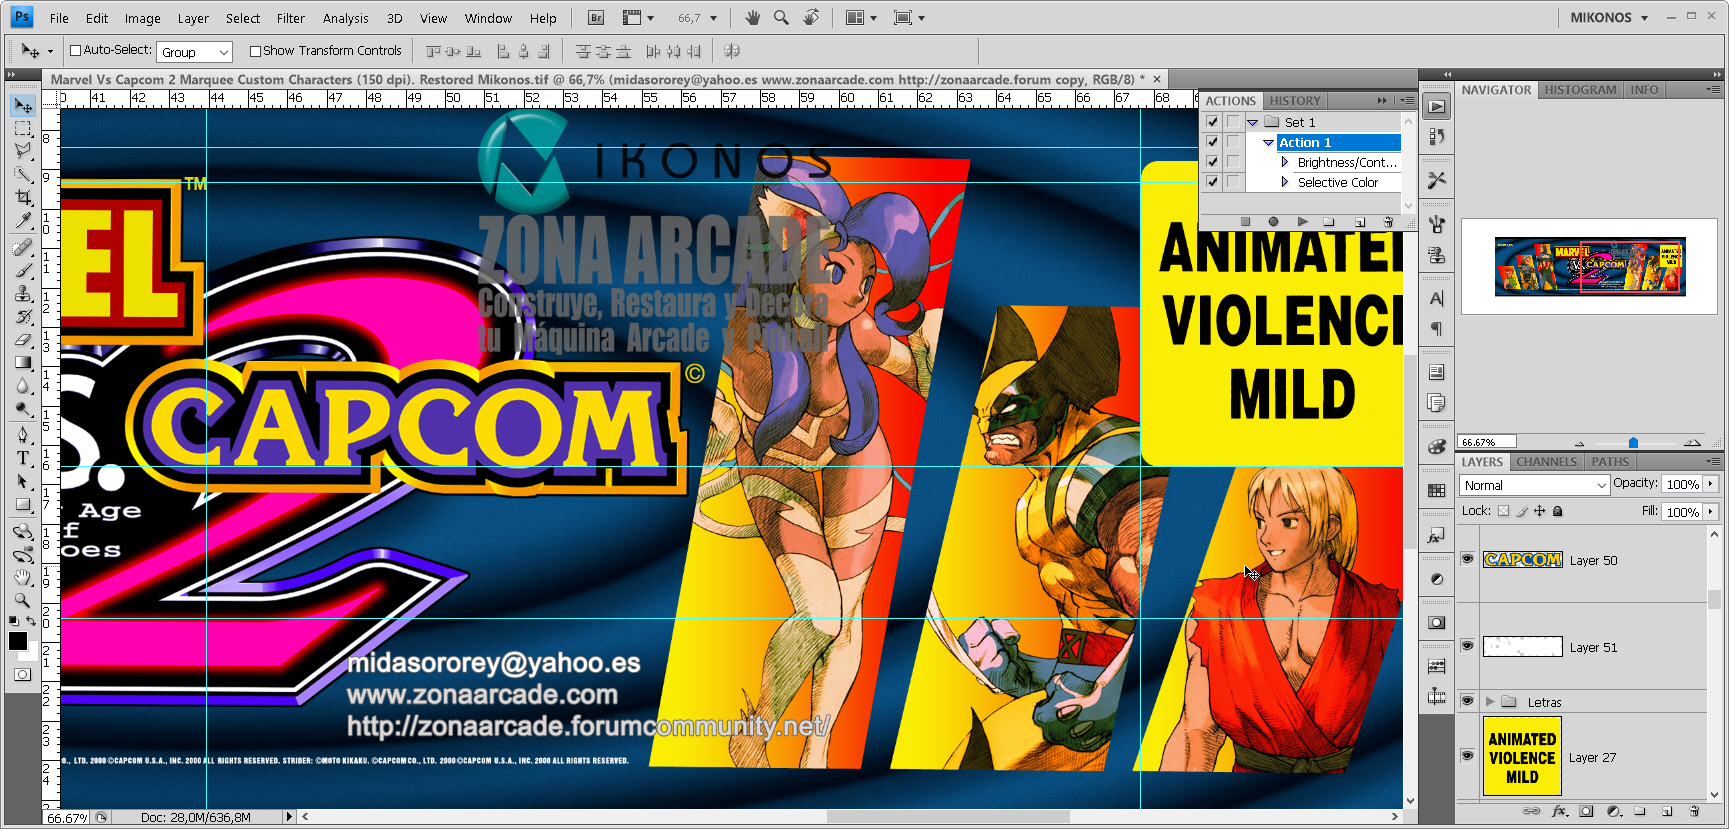1729x829 pixels.
Task: Link layers icon in Layers panel
Action: (1531, 811)
